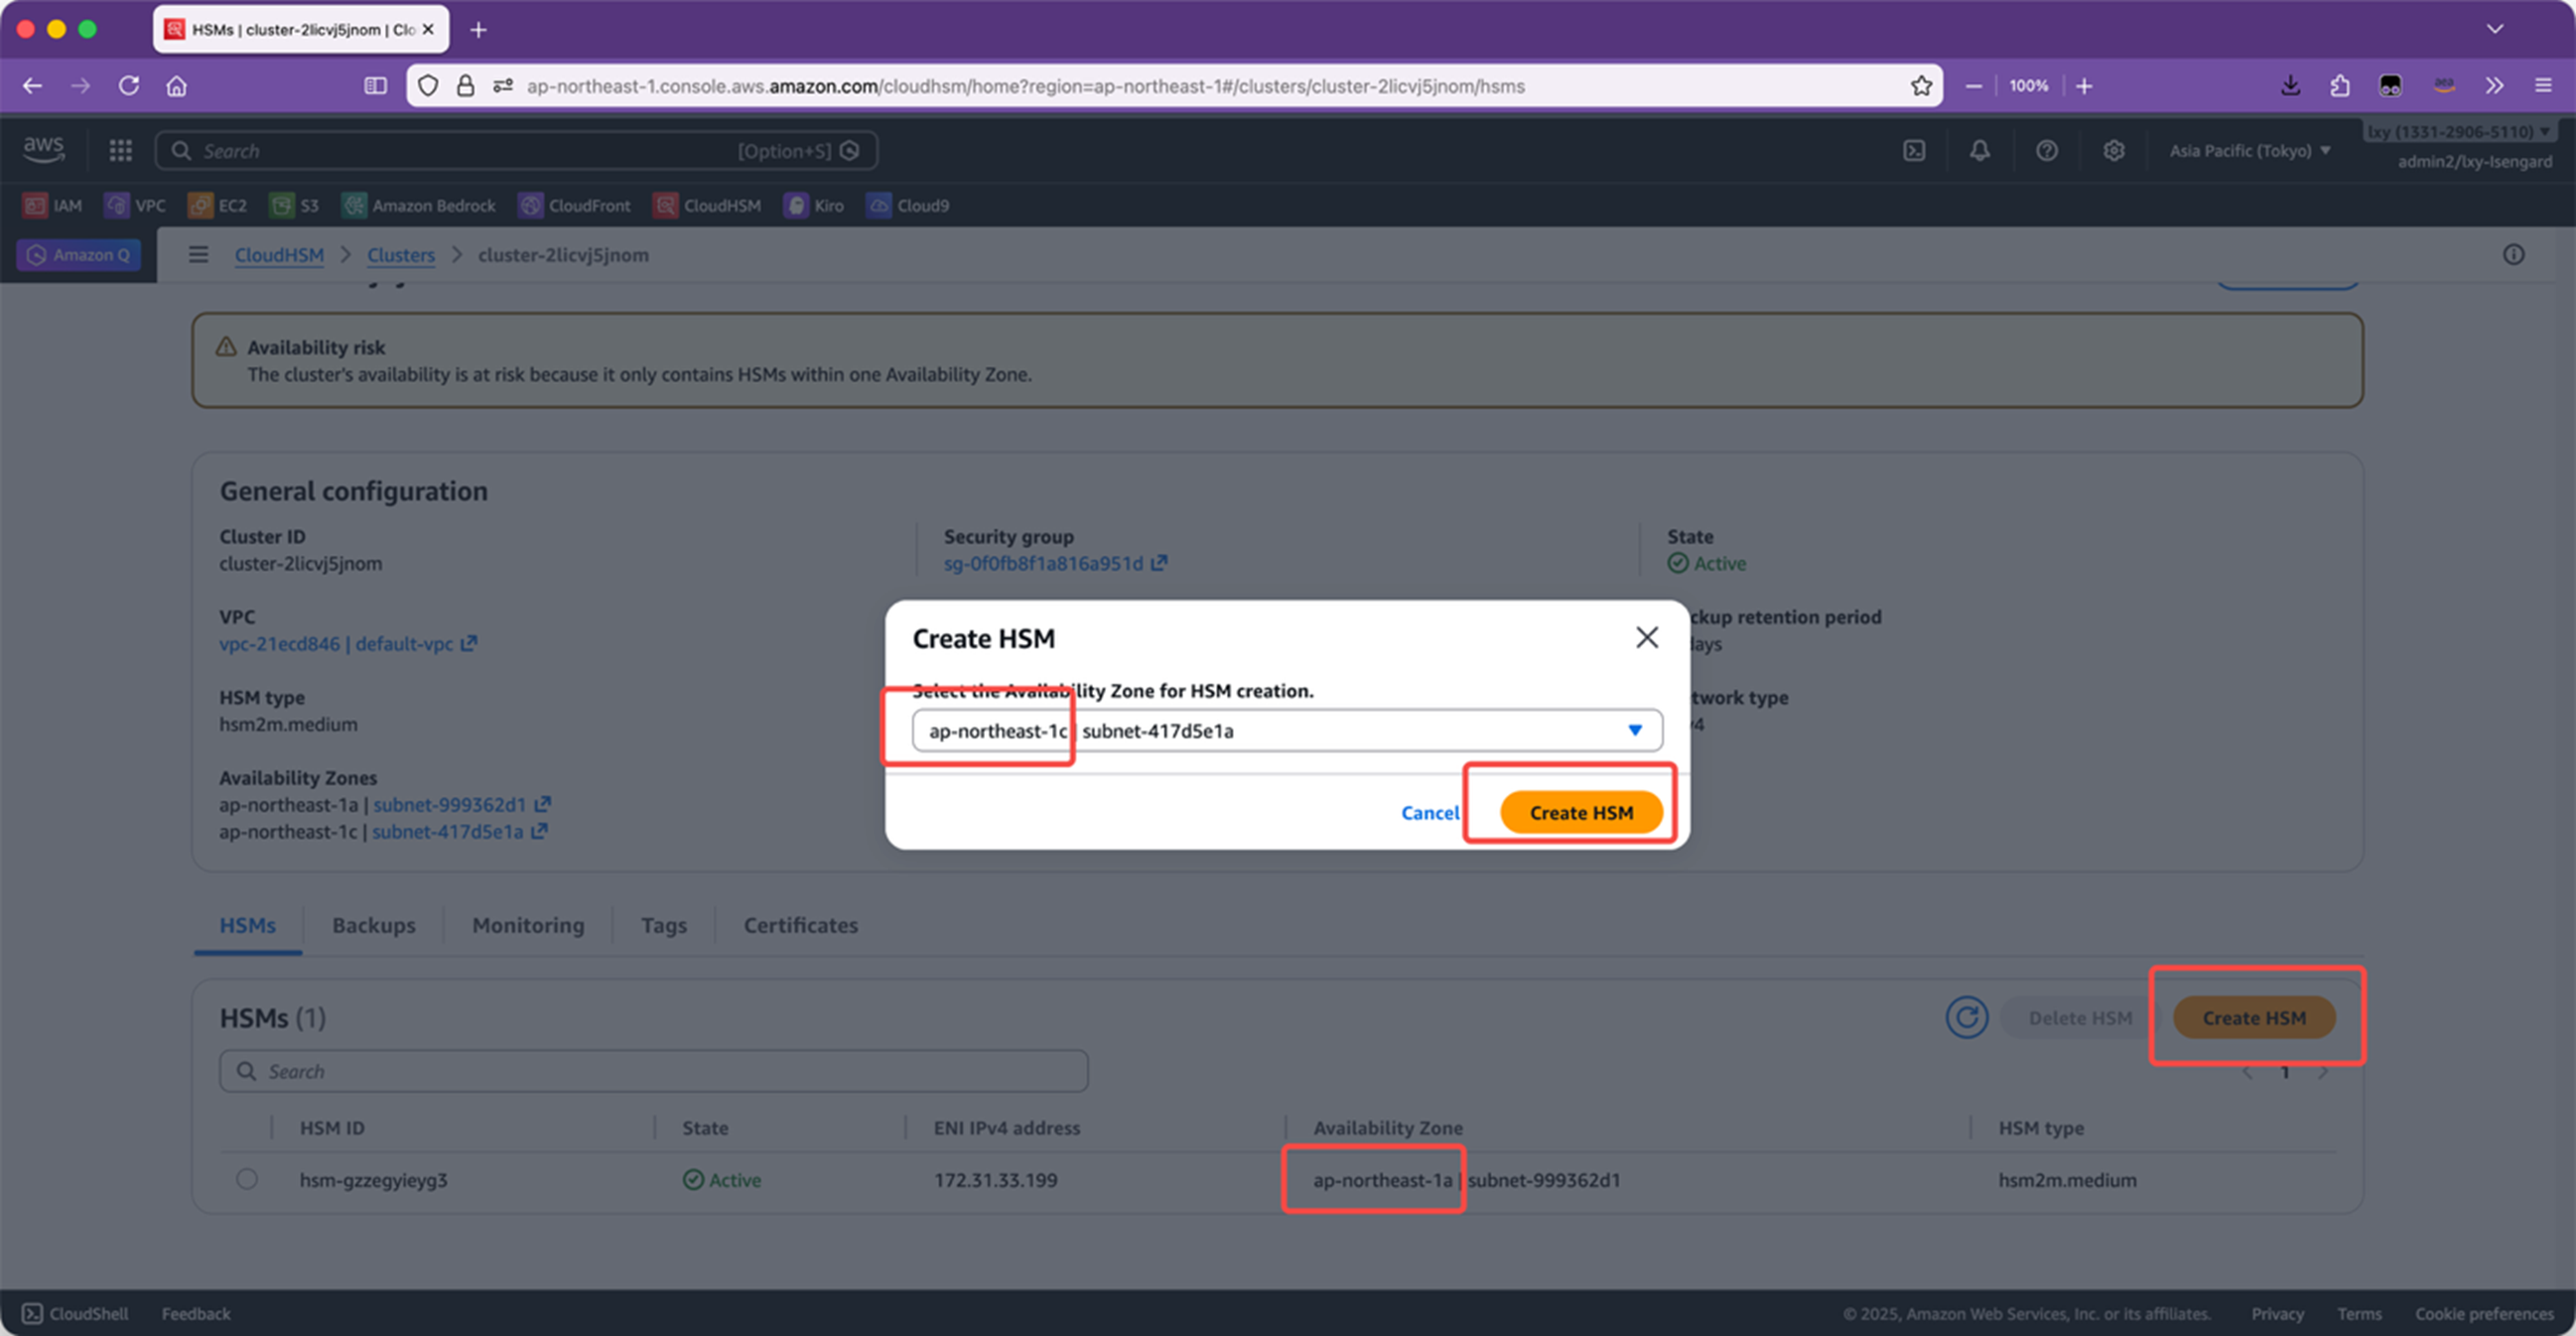Click the CloudHSM shortcut in favorites bar
Viewport: 2576px width, 1336px height.
[707, 206]
